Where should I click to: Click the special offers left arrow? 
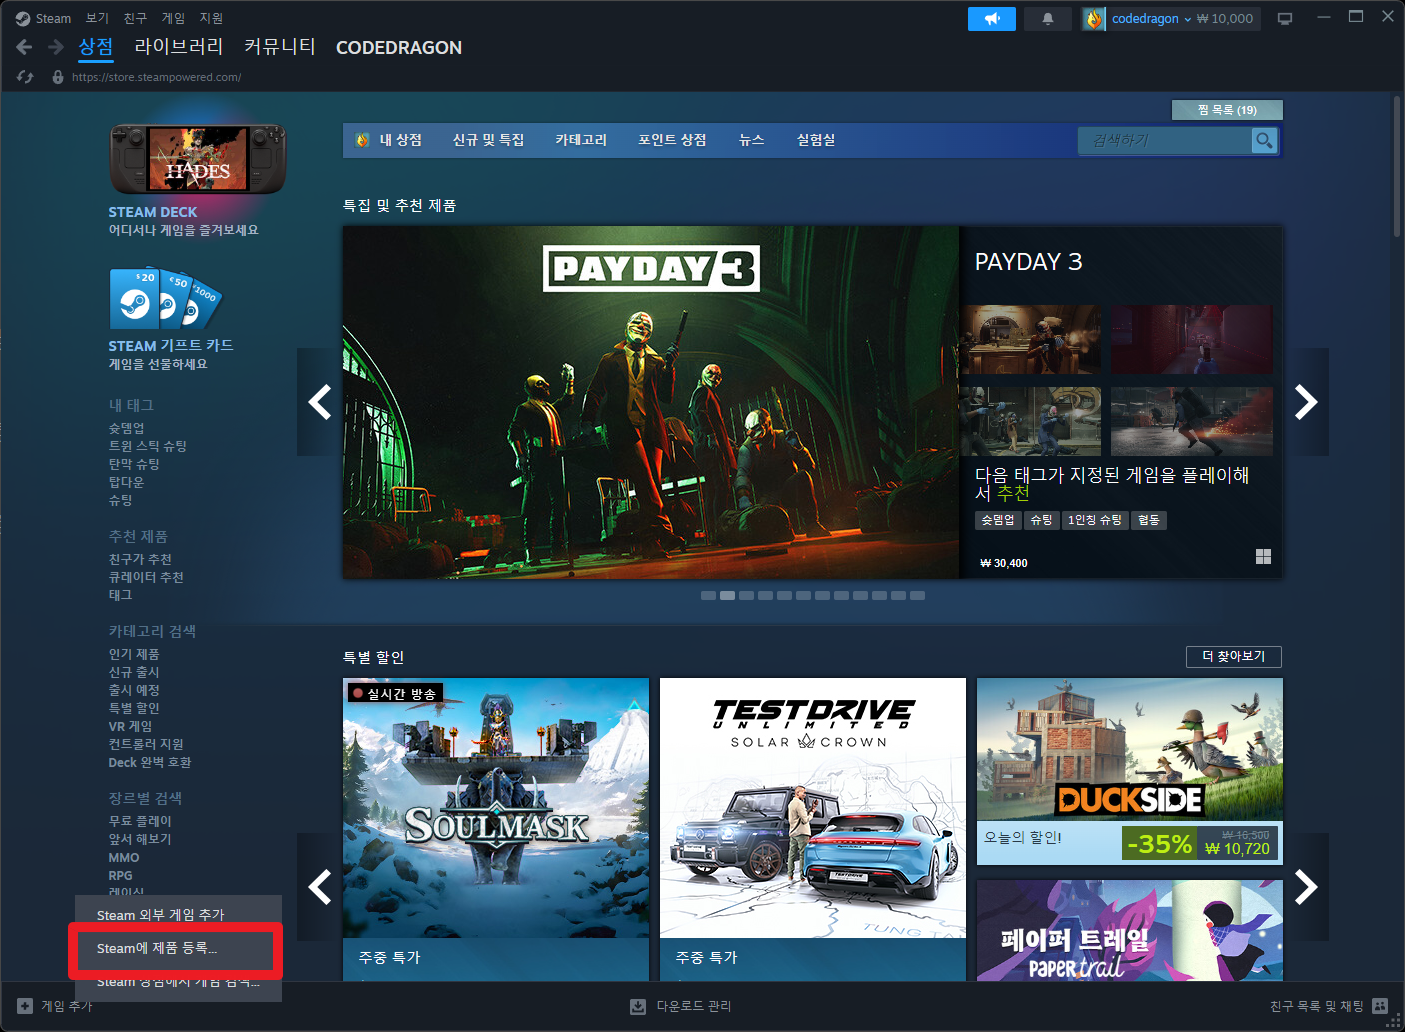click(320, 887)
